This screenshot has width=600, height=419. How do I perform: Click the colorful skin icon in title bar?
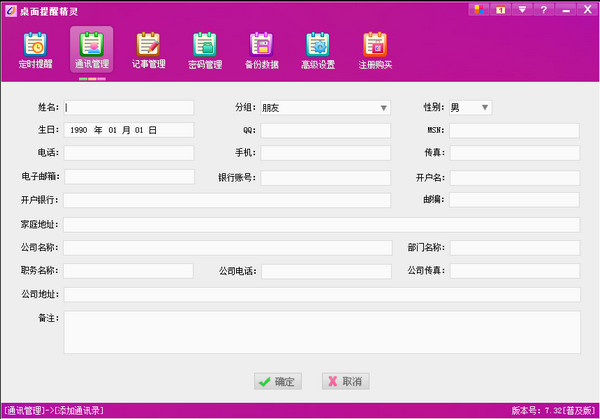tap(480, 9)
